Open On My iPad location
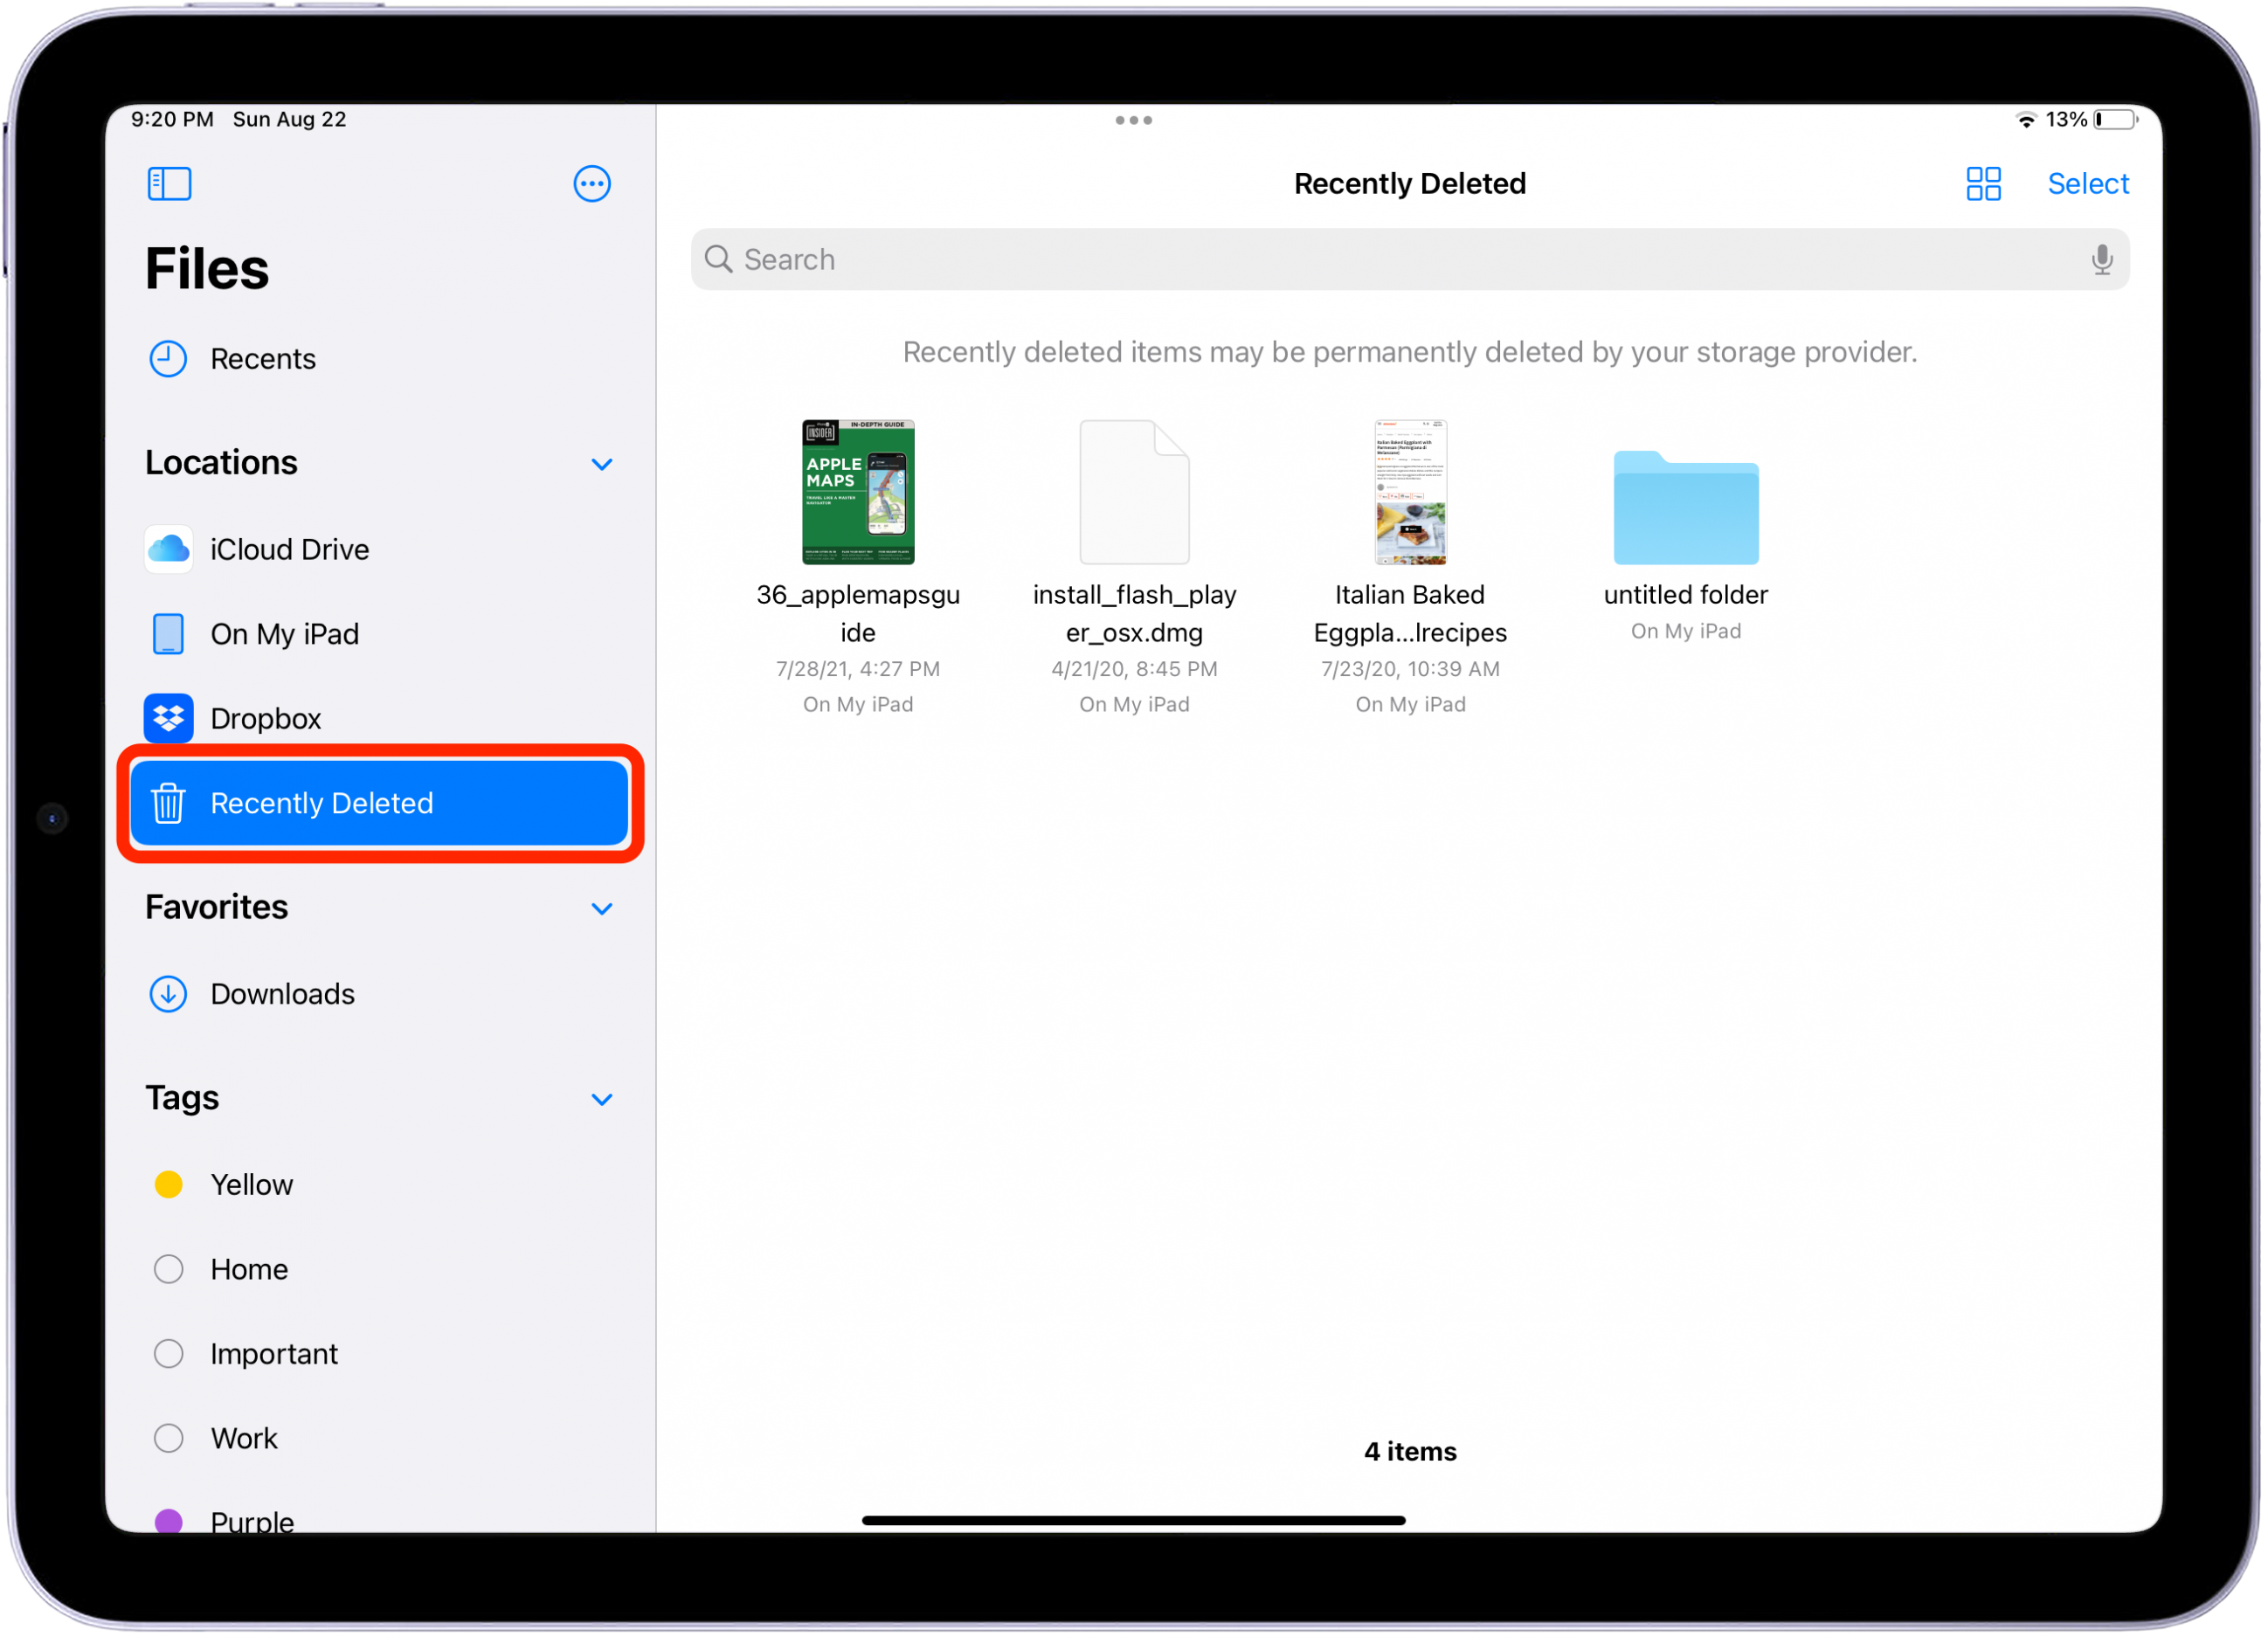Screen dimensions: 2268x1637 [283, 634]
